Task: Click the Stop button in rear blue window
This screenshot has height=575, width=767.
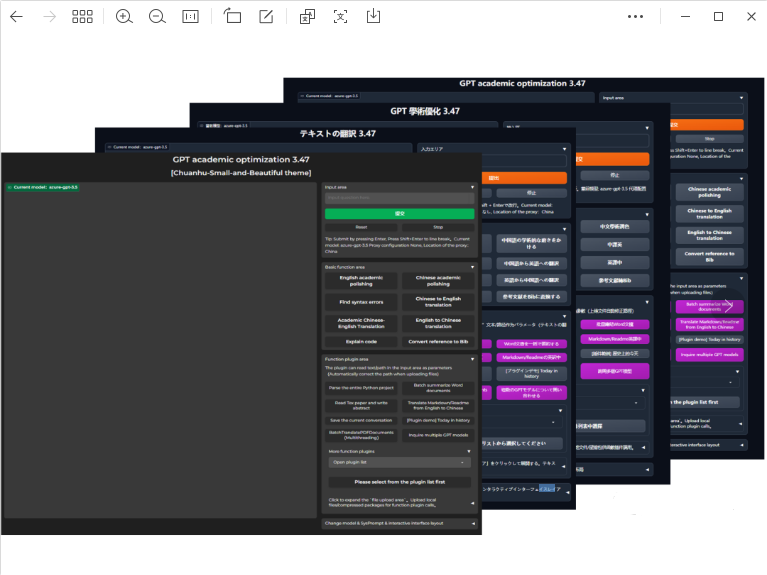Action: [709, 139]
